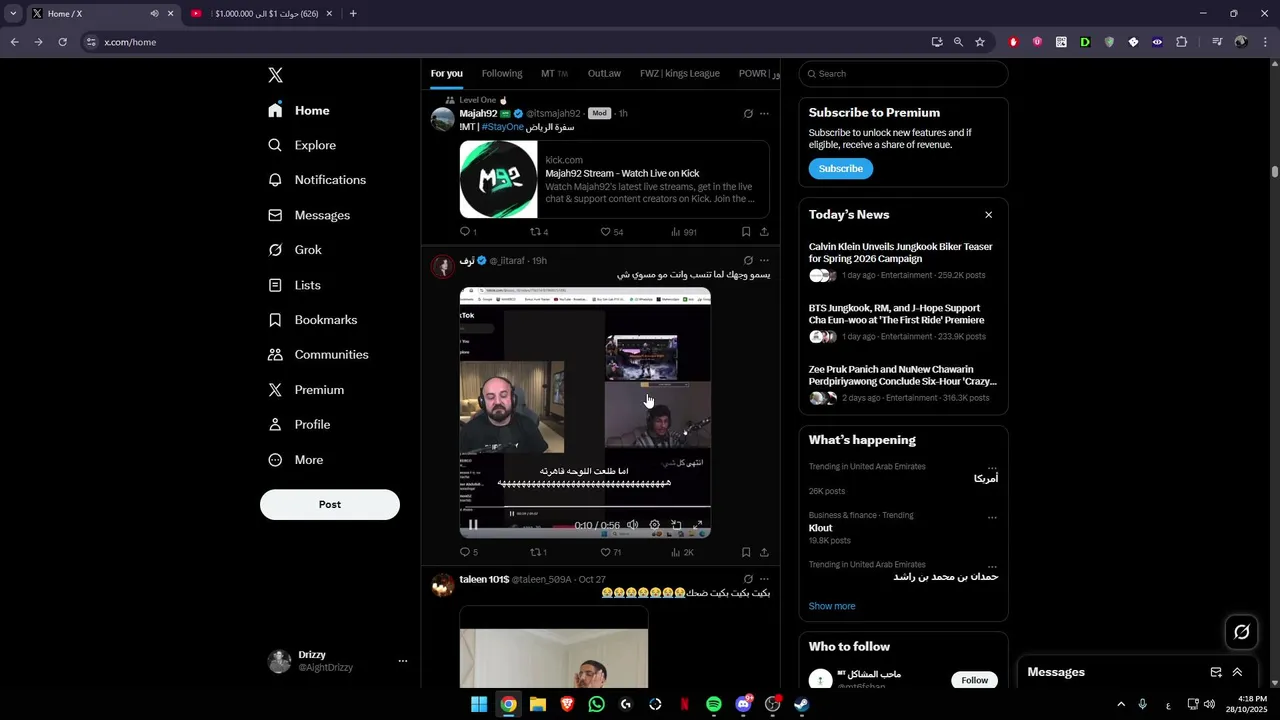Enter video fullscreen mode
The image size is (1280, 720).
[697, 525]
